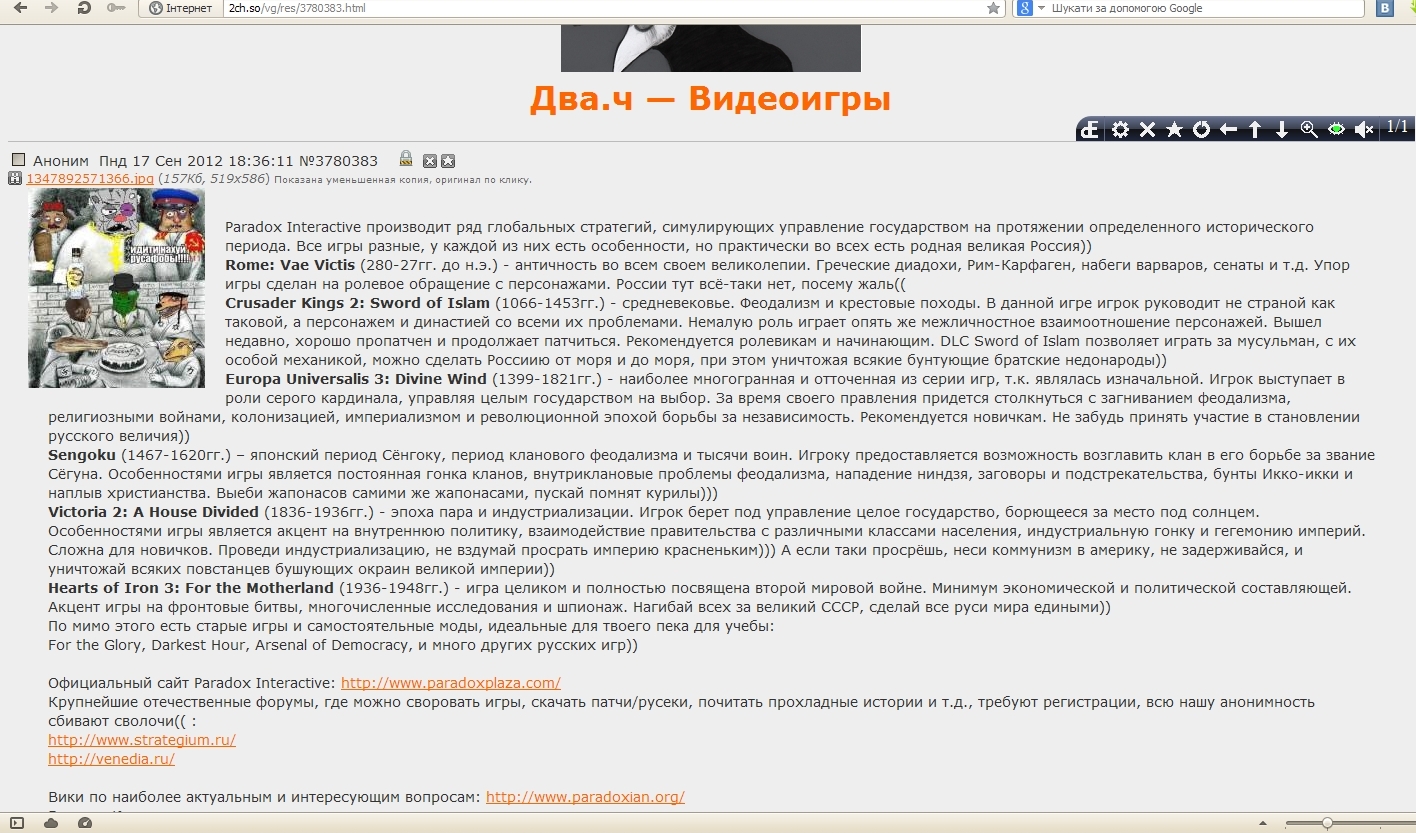Image resolution: width=1416 pixels, height=833 pixels.
Task: Adjust the page zoom slider
Action: coord(1326,823)
